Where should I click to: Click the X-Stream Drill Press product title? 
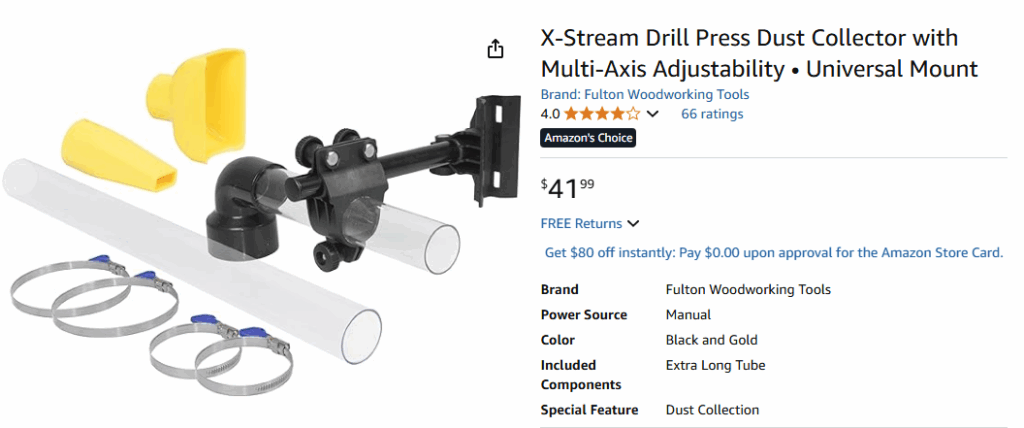click(759, 53)
